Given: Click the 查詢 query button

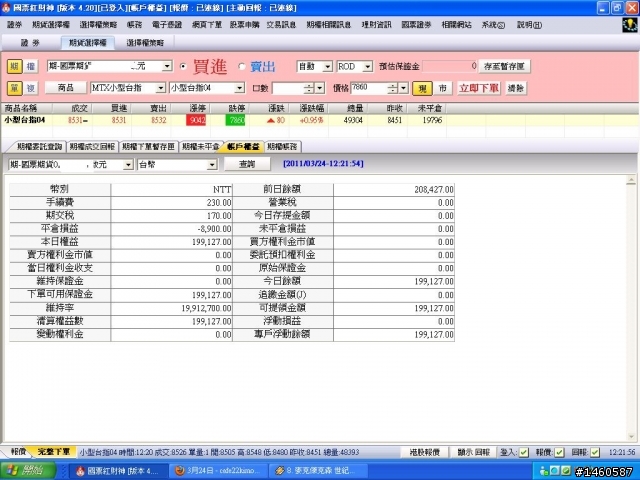Looking at the screenshot, I should tap(247, 164).
